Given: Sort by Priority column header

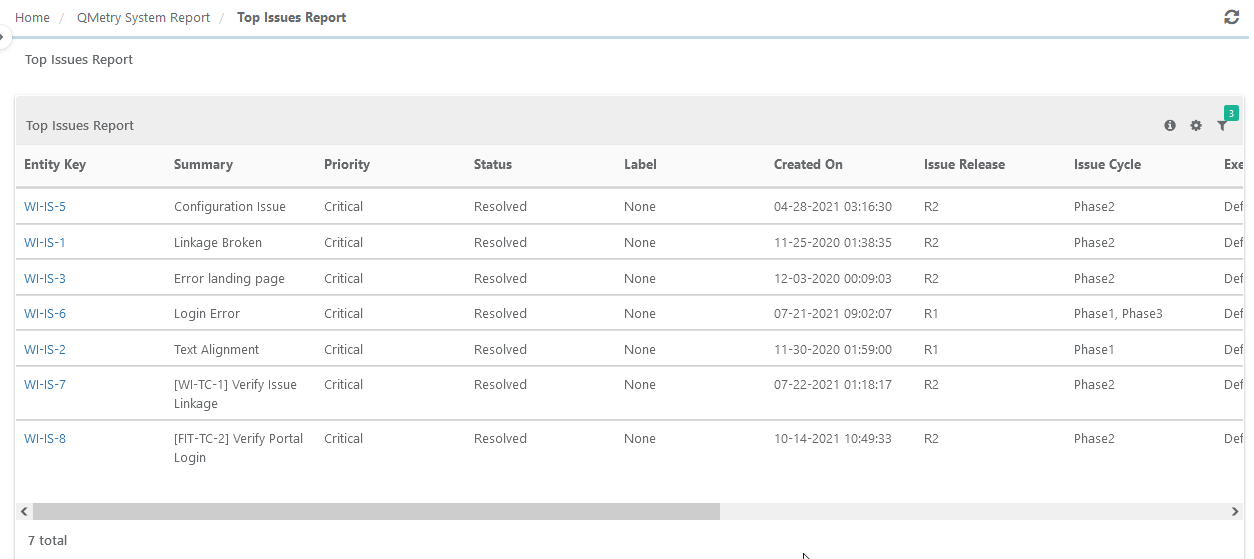Looking at the screenshot, I should 347,165.
